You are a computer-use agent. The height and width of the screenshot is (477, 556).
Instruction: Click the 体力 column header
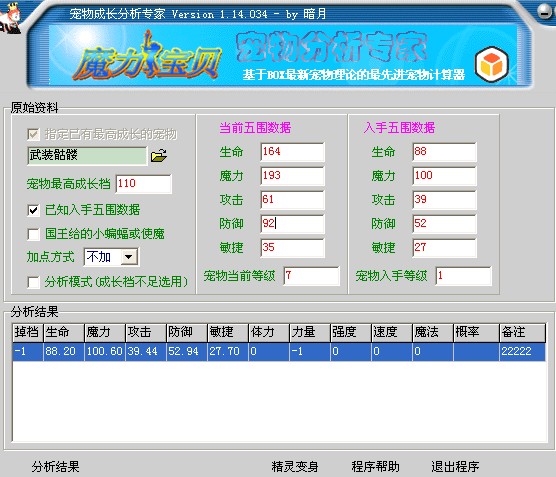[x=269, y=333]
